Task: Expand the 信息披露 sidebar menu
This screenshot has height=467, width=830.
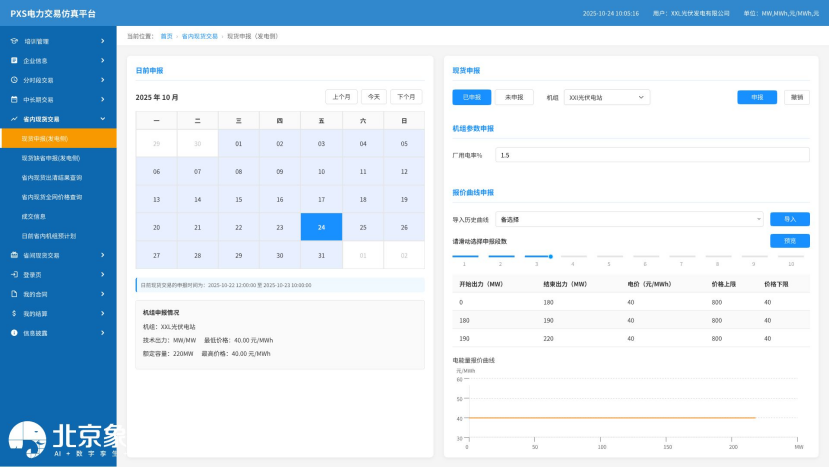Action: coord(103,333)
